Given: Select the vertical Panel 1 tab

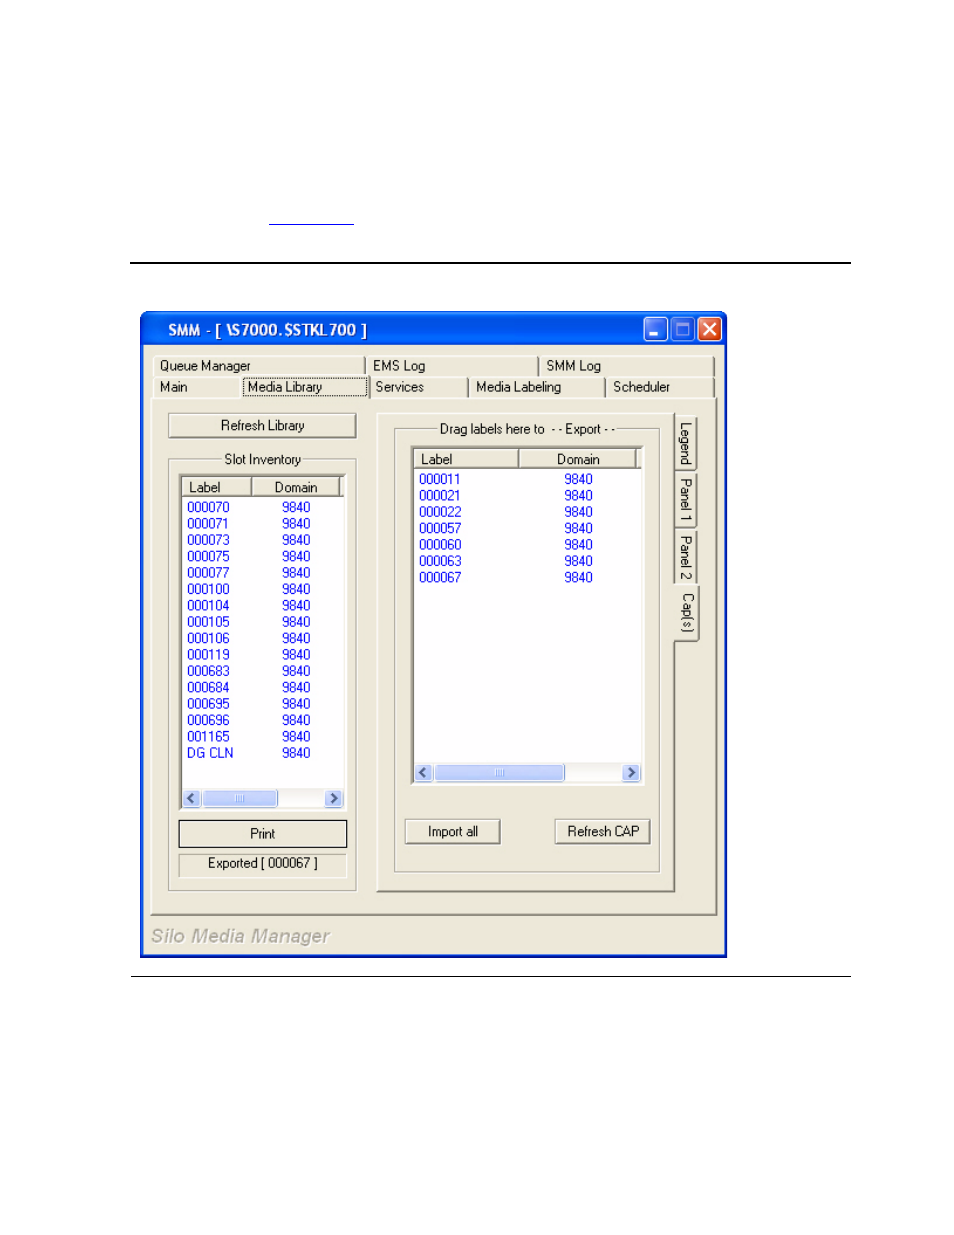Looking at the screenshot, I should 686,498.
